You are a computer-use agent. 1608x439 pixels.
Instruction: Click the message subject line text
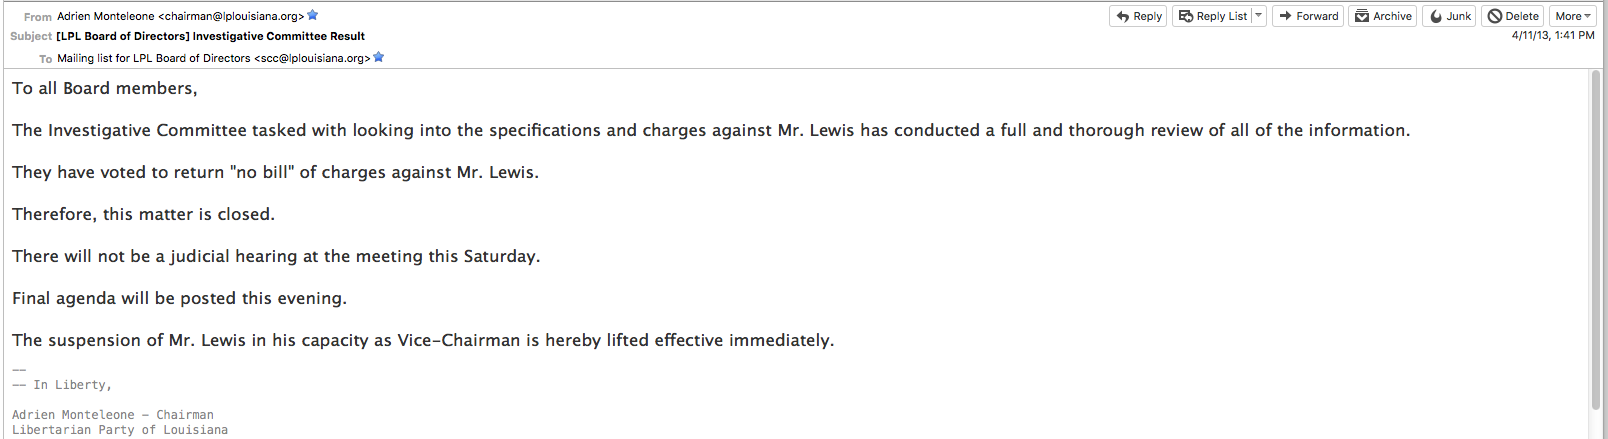[210, 36]
